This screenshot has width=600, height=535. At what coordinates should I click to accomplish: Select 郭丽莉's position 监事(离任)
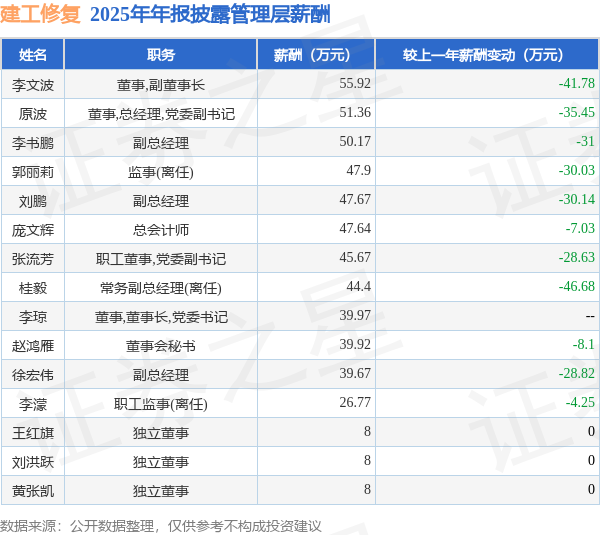tap(161, 172)
